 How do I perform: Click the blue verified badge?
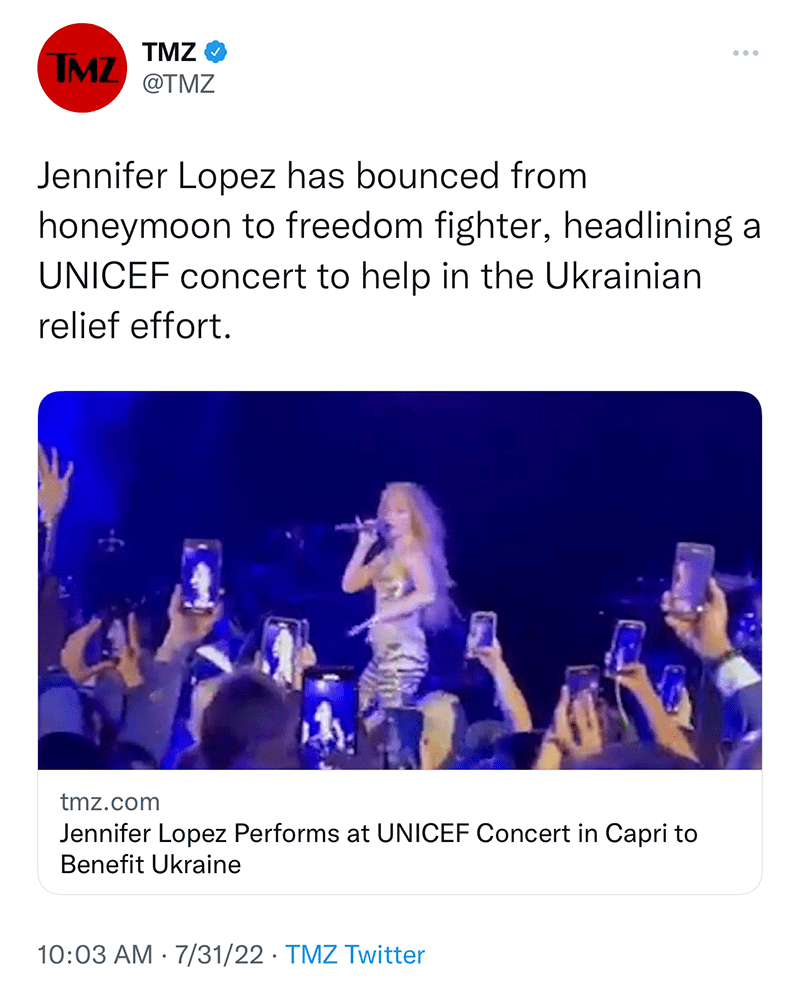(216, 50)
